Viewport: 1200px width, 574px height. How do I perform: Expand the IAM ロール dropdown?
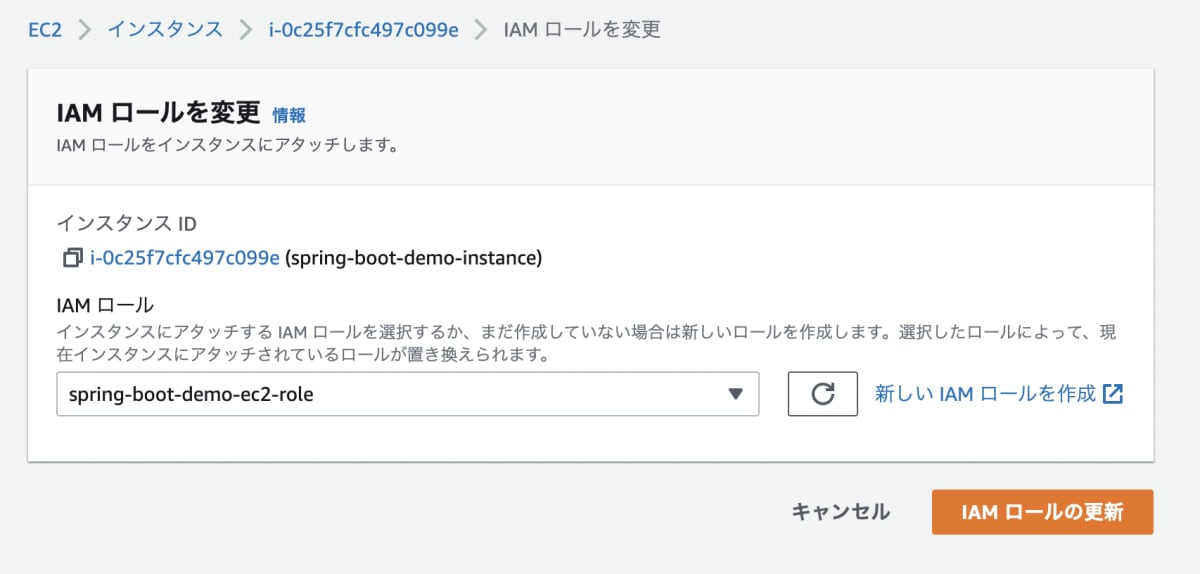coord(408,394)
